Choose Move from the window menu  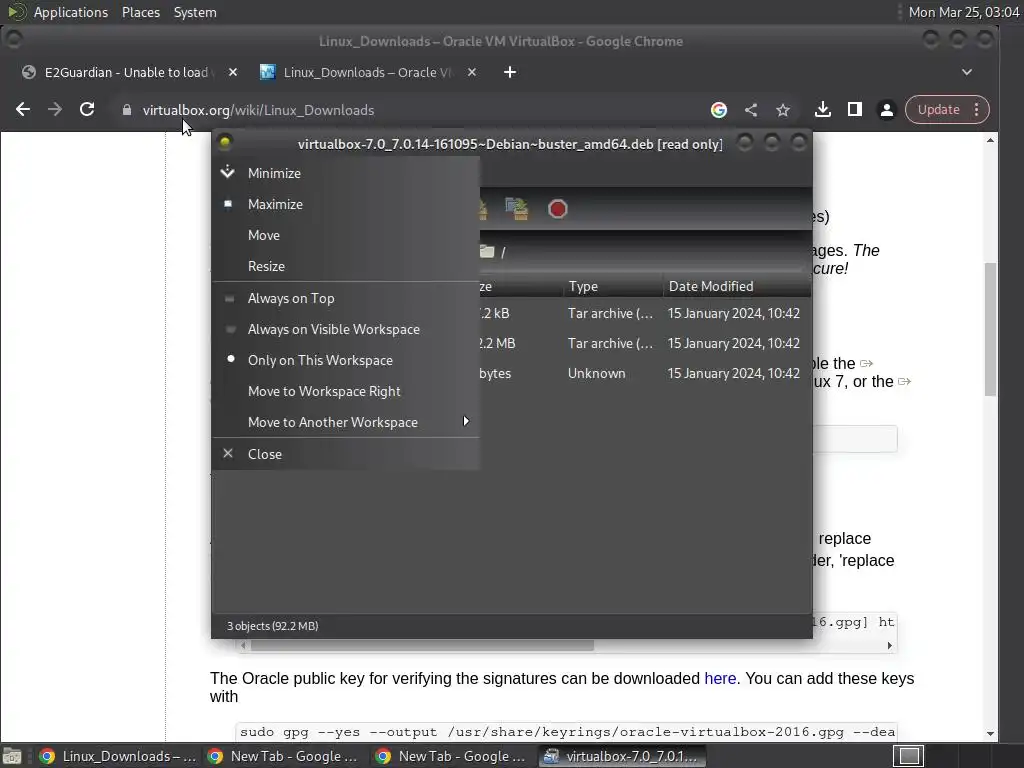pos(346,235)
